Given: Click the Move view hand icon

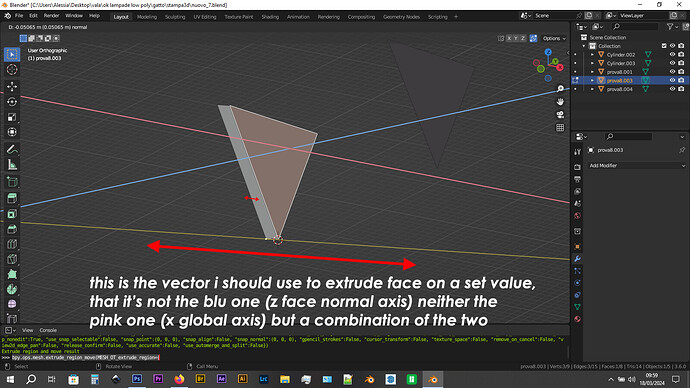Looking at the screenshot, I should click(560, 102).
